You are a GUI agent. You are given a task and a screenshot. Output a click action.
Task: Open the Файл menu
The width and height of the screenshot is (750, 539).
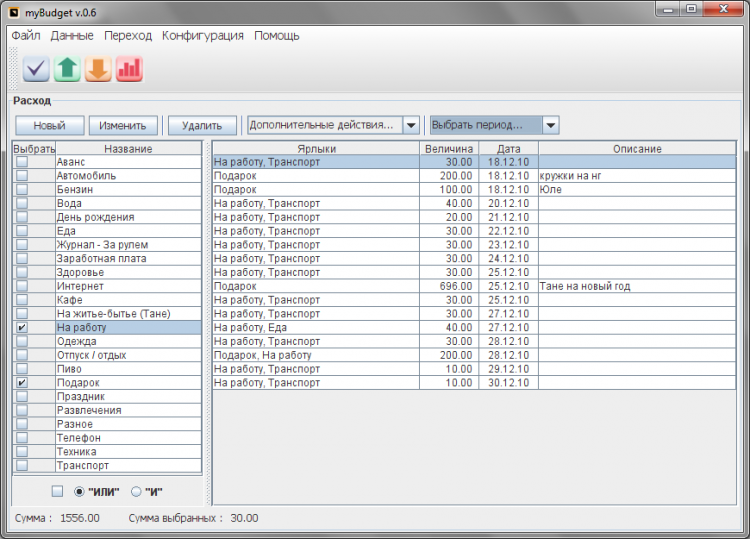(x=26, y=36)
